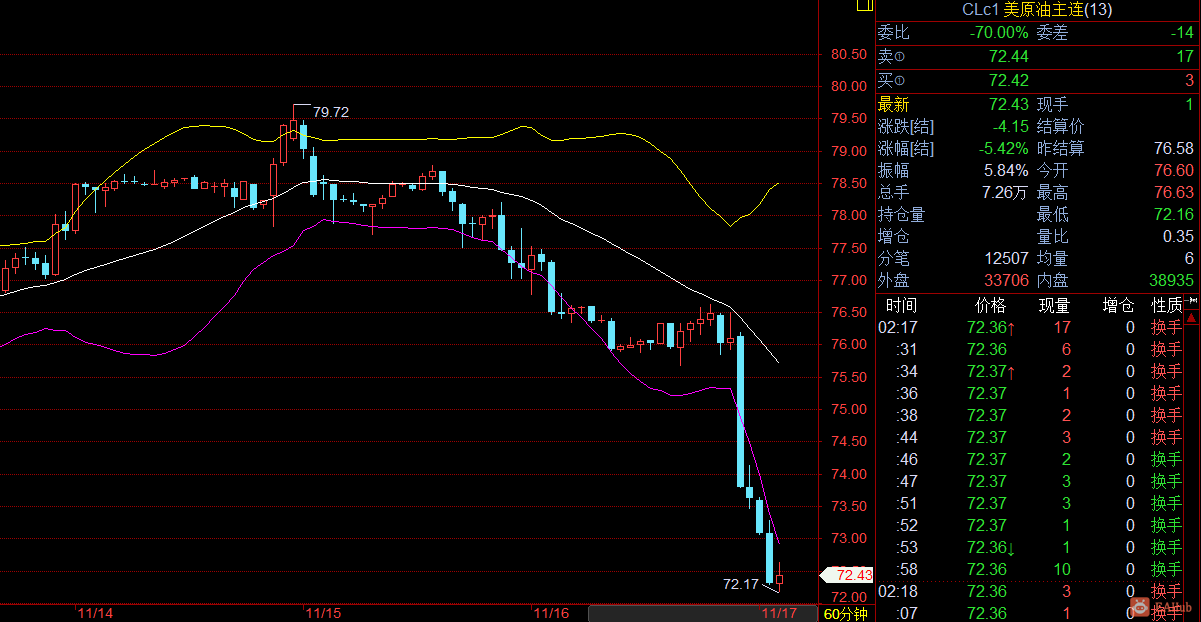Click the 增仓 column header in the tick list
Screen dimensions: 1201x622
pyautogui.click(x=1118, y=305)
